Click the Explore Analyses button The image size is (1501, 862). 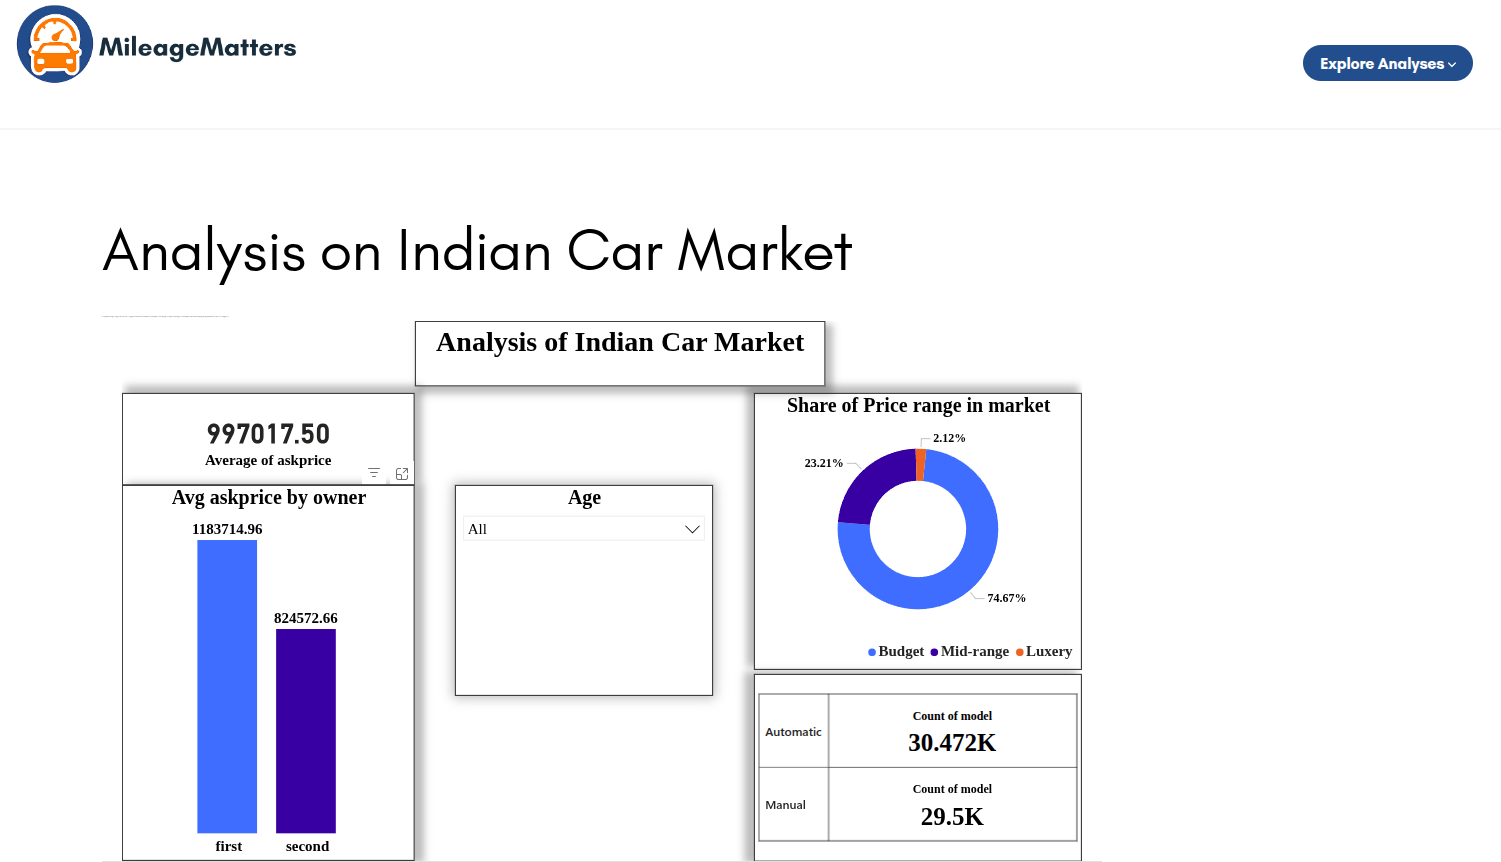(1387, 63)
